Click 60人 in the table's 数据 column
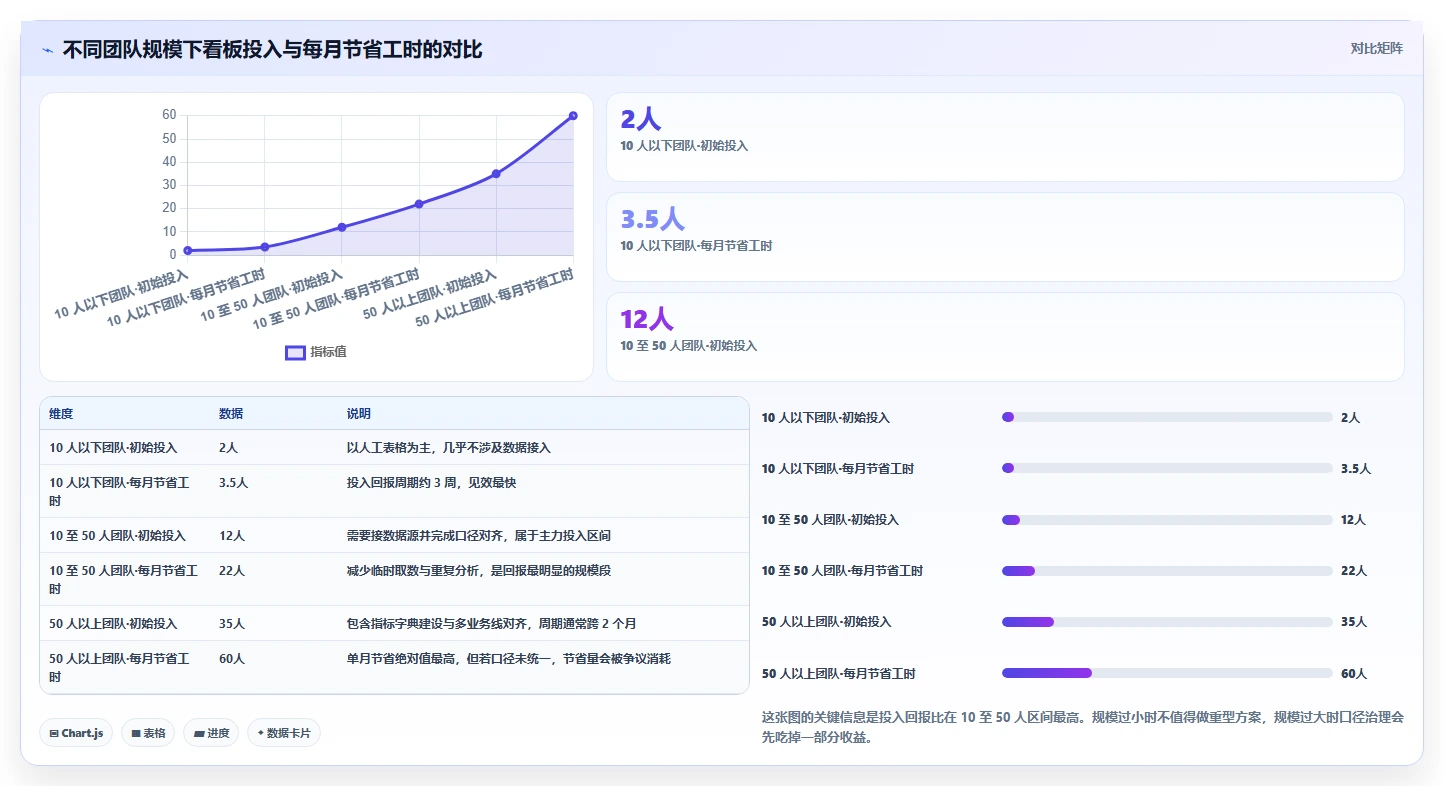This screenshot has height=786, width=1444. point(232,659)
